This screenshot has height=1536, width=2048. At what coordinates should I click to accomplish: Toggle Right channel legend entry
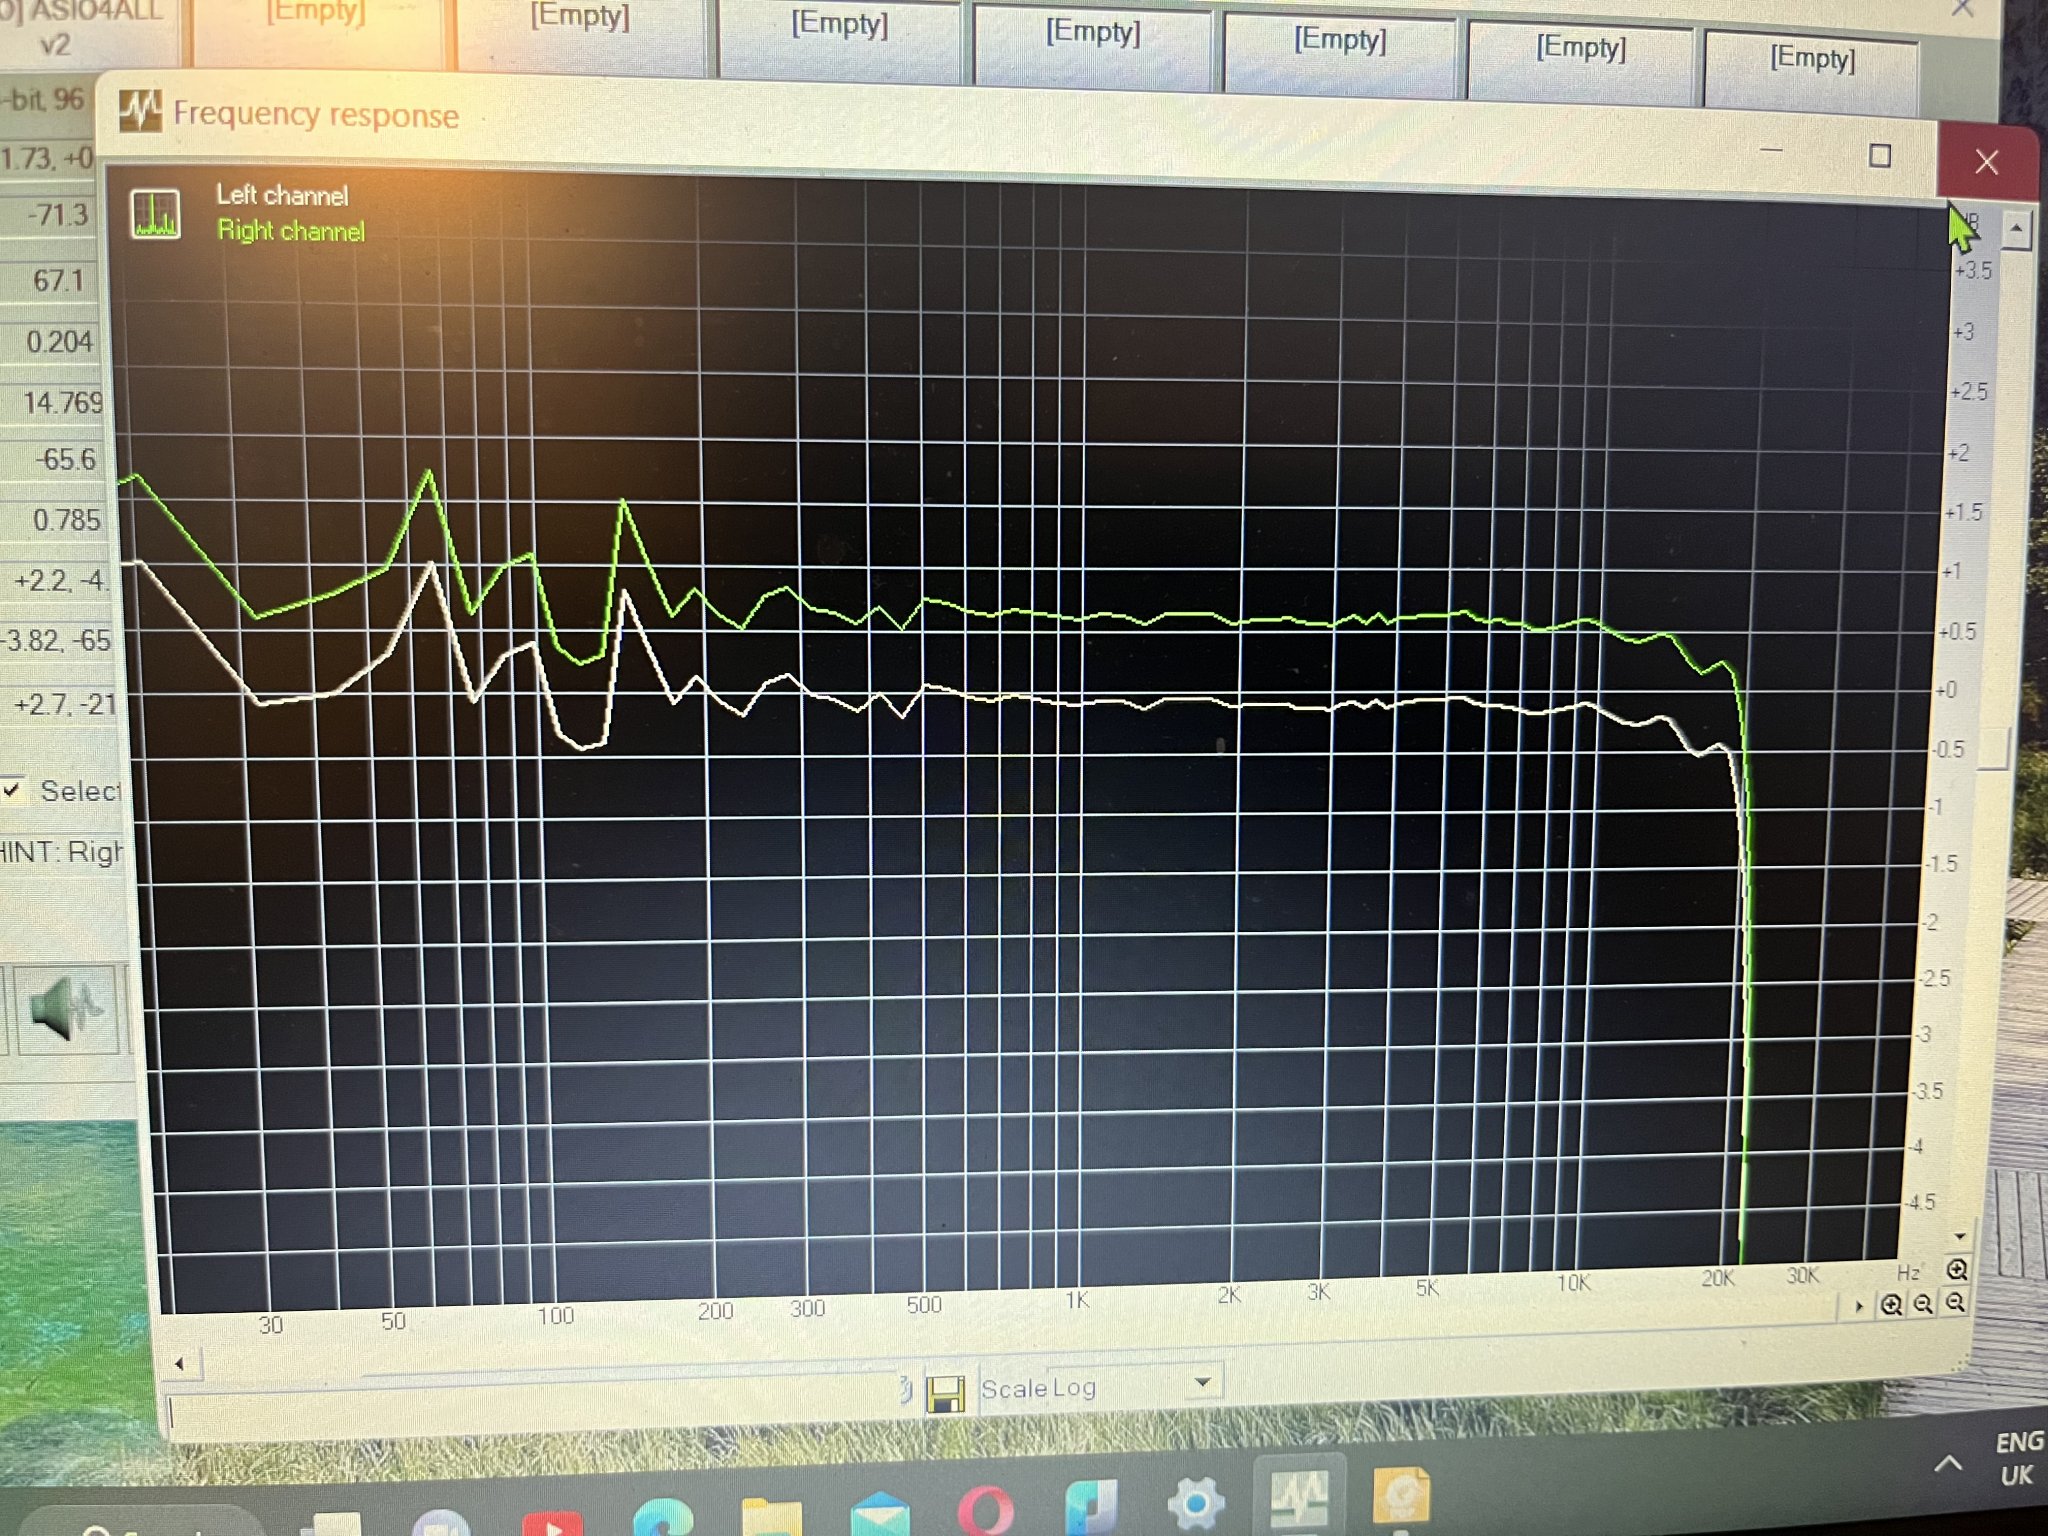pyautogui.click(x=291, y=231)
